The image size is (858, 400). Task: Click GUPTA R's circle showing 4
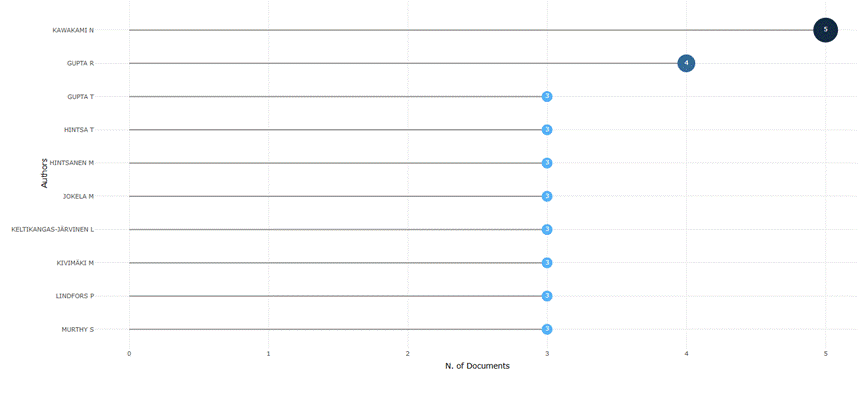click(686, 63)
